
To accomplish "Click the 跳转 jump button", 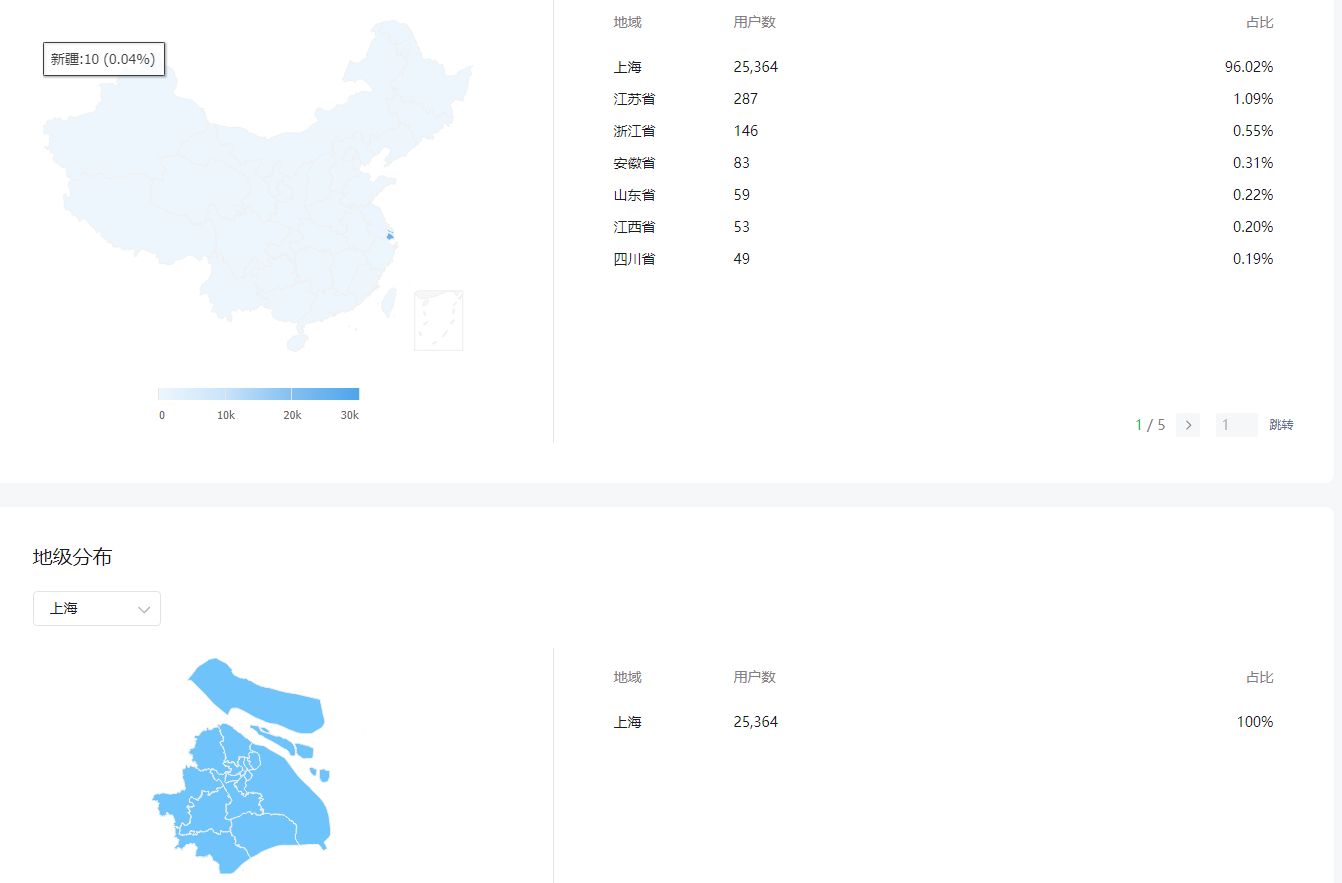I will (1281, 425).
